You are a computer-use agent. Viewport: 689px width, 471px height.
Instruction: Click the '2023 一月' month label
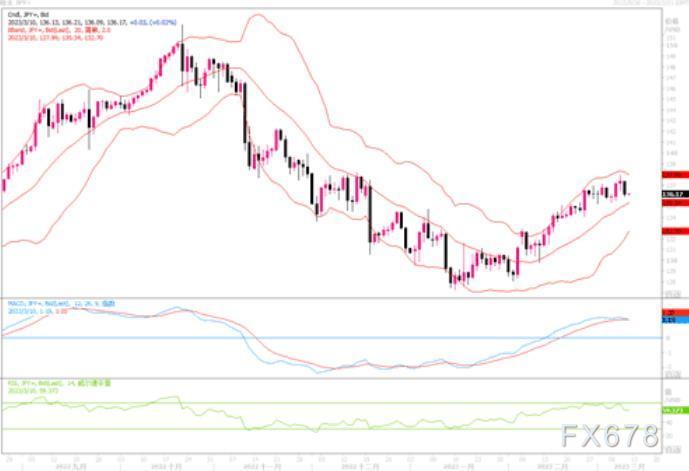tap(458, 467)
